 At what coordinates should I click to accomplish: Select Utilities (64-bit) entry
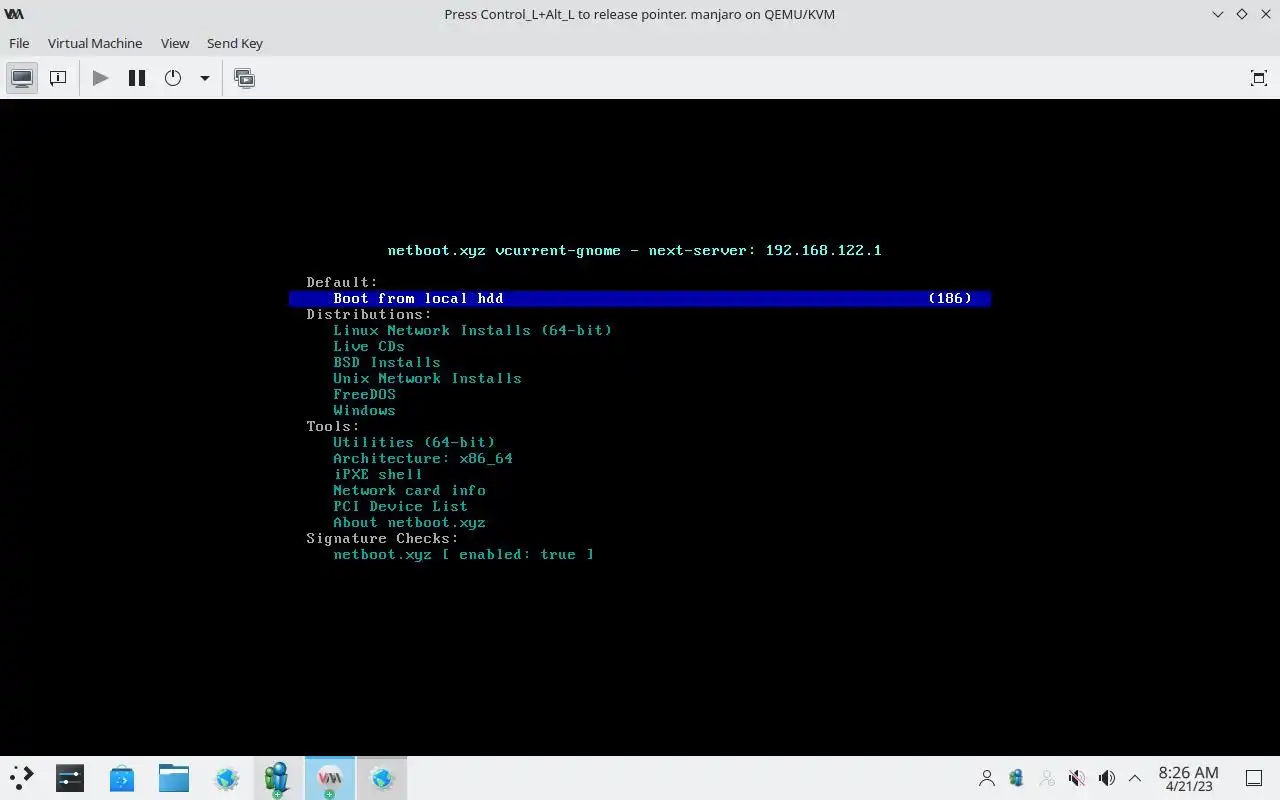(x=414, y=442)
